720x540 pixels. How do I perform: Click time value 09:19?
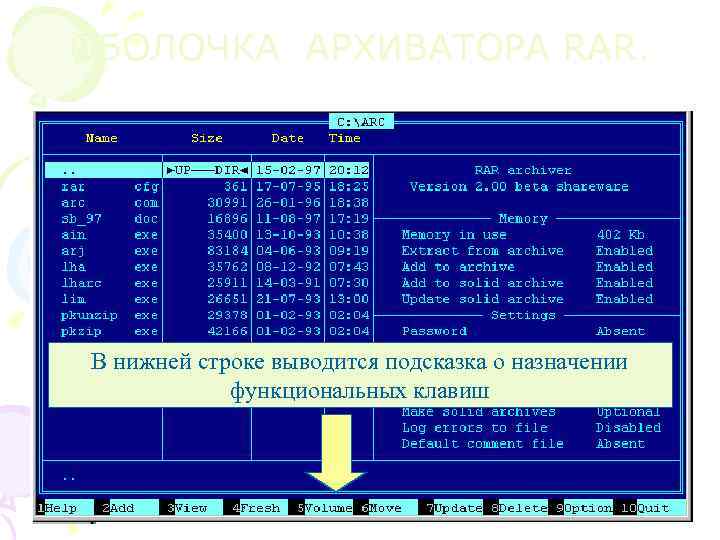[349, 251]
